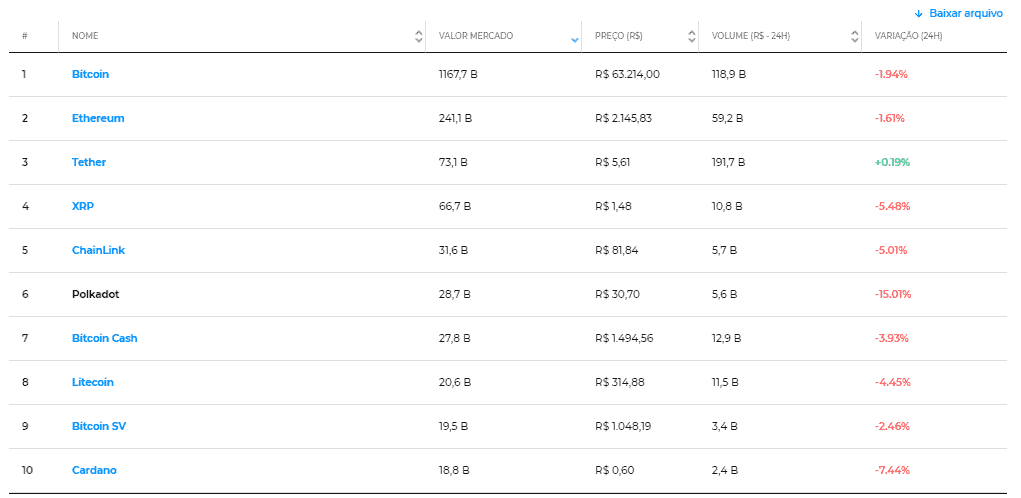
Task: Open the Ethereum link
Action: coord(98,118)
